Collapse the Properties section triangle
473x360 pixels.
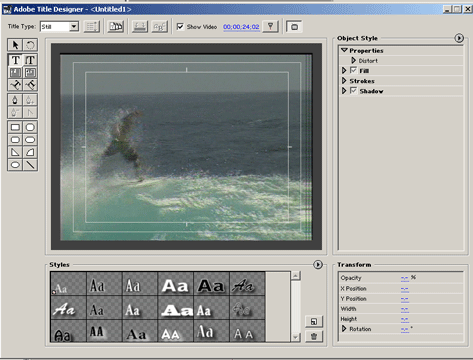344,50
